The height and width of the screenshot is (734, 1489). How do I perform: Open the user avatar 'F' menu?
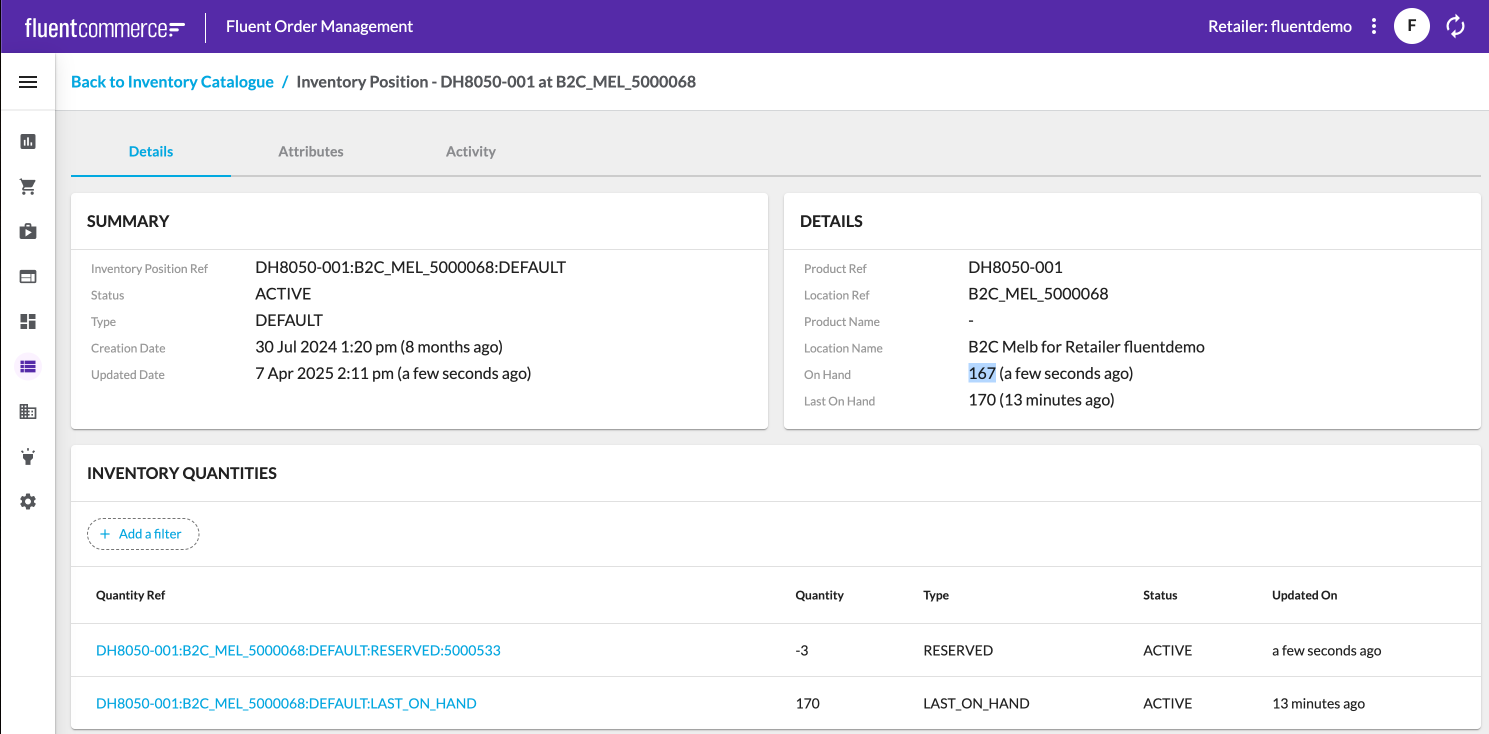(x=1411, y=27)
